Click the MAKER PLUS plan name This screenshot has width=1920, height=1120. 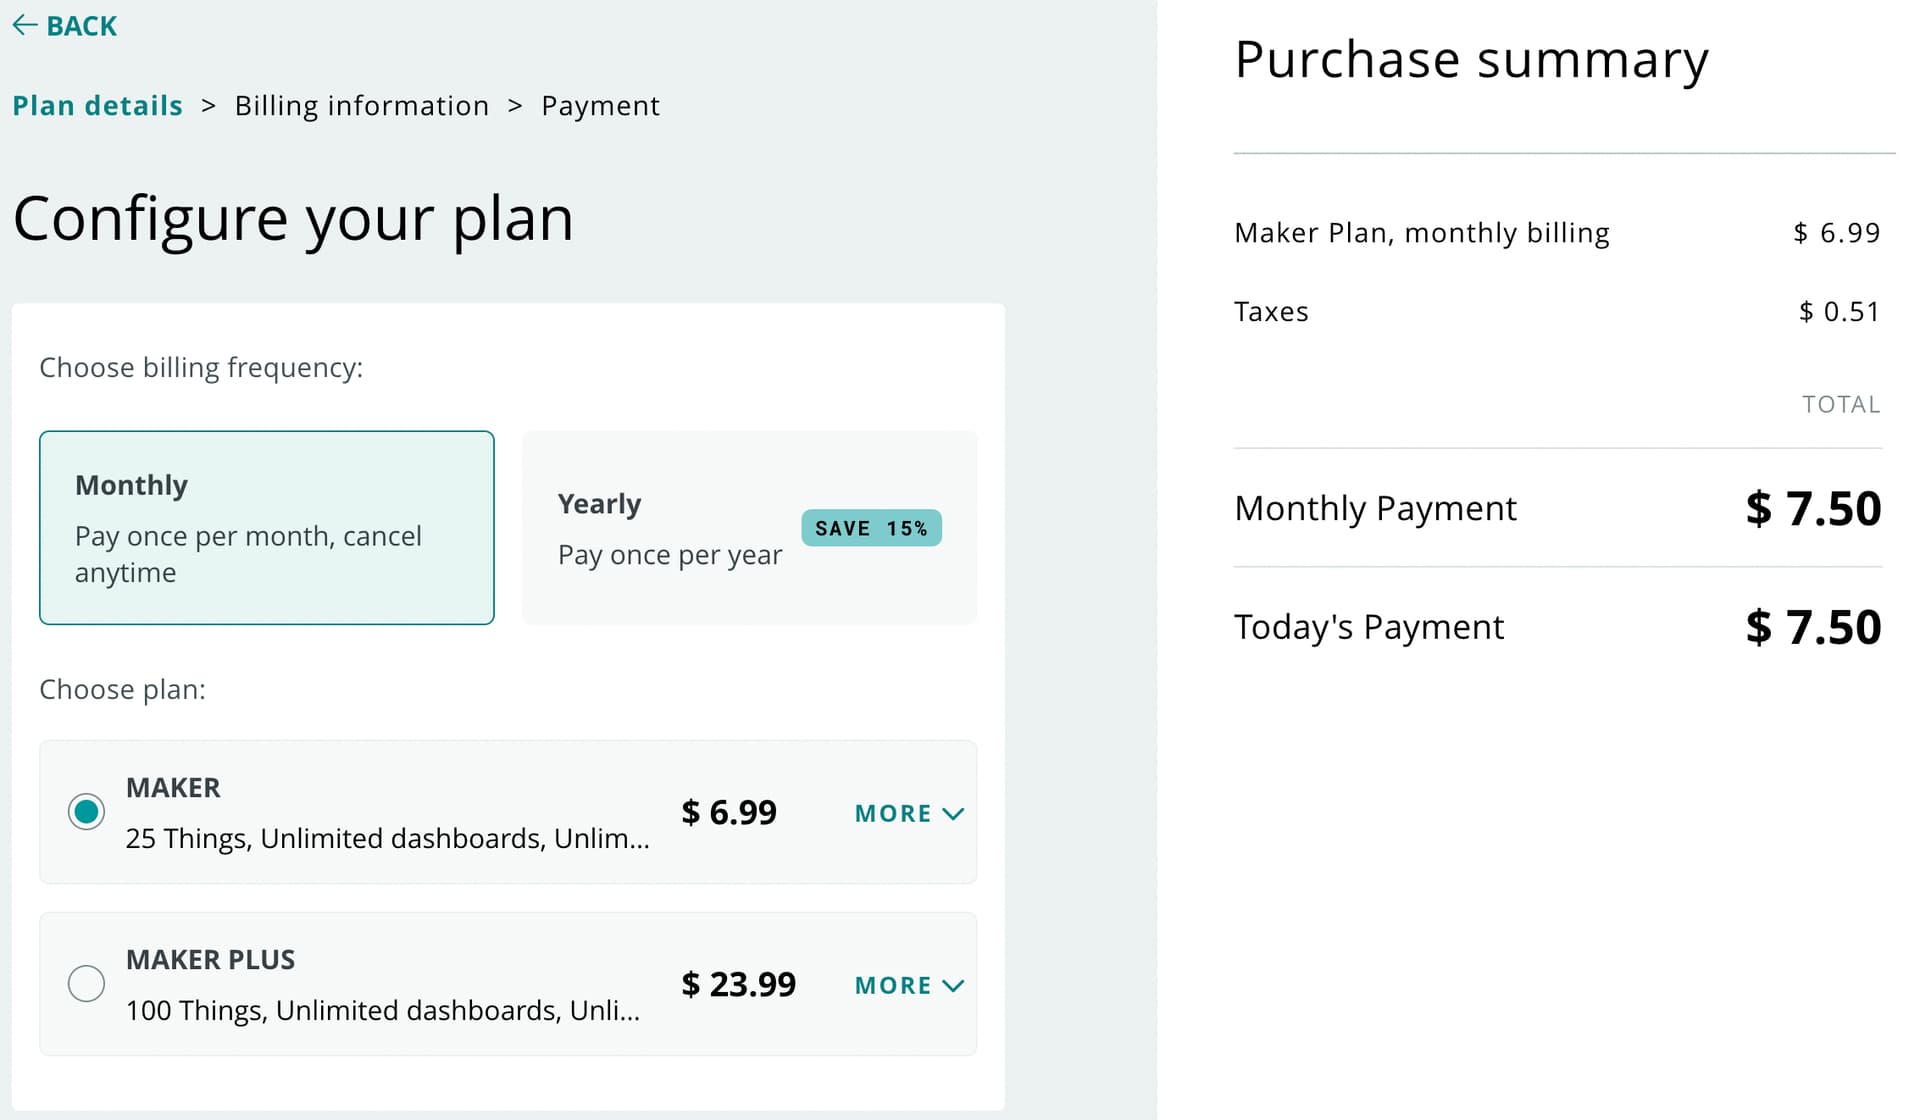coord(210,960)
